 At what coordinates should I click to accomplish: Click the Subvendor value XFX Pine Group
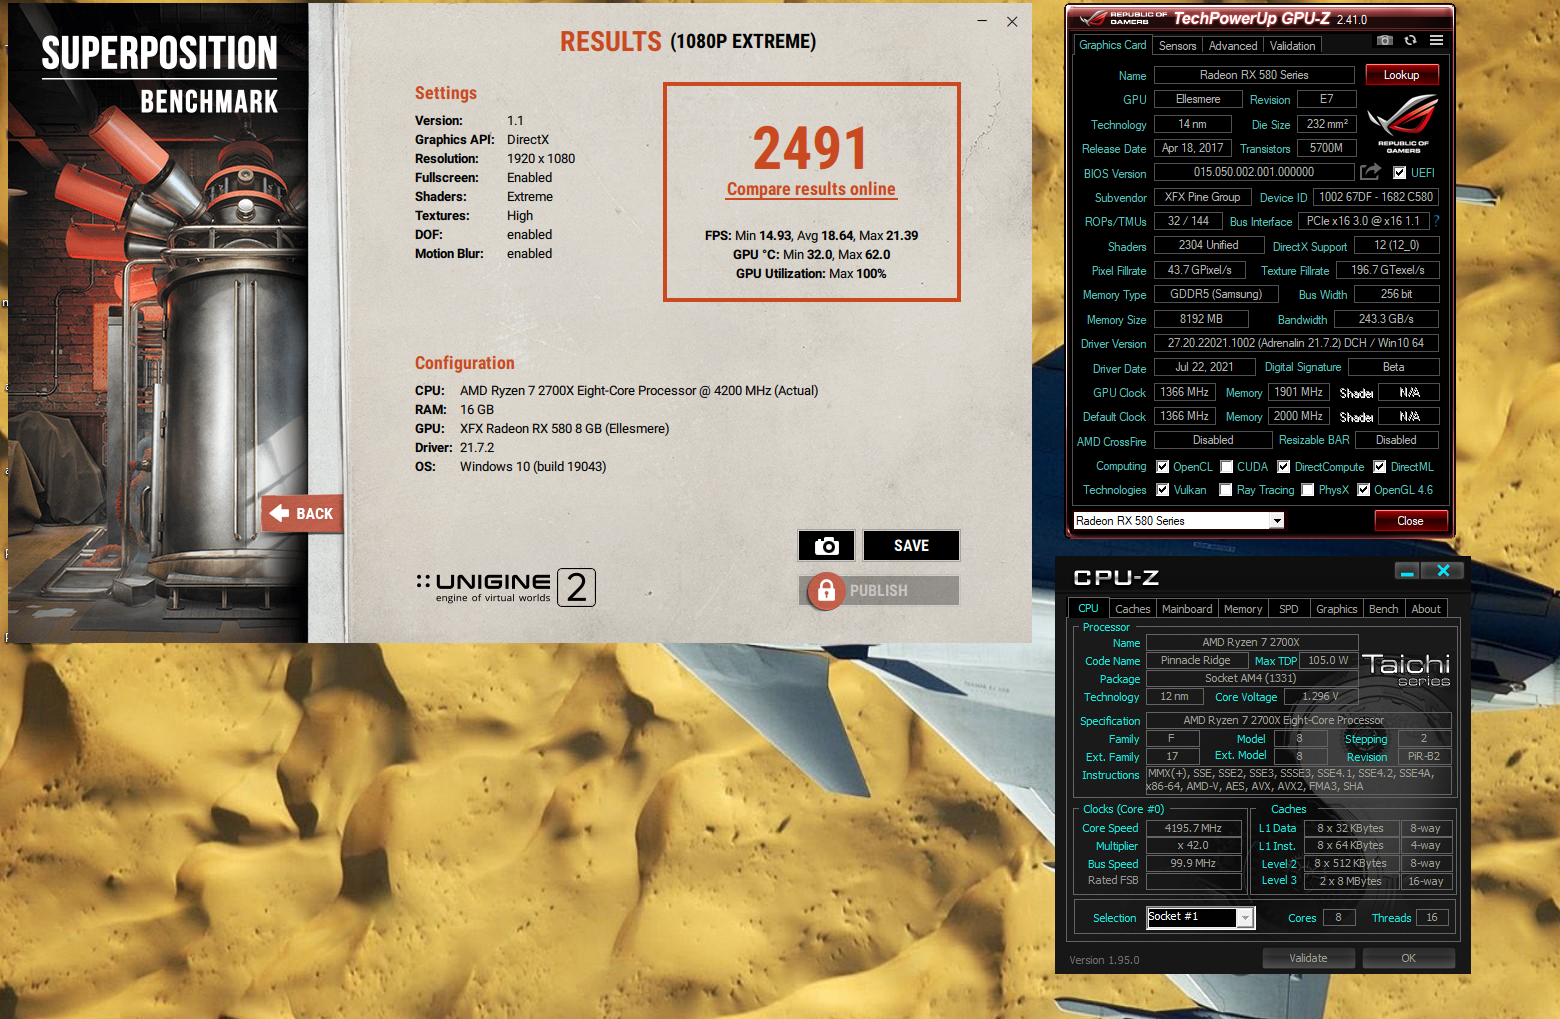click(1202, 197)
